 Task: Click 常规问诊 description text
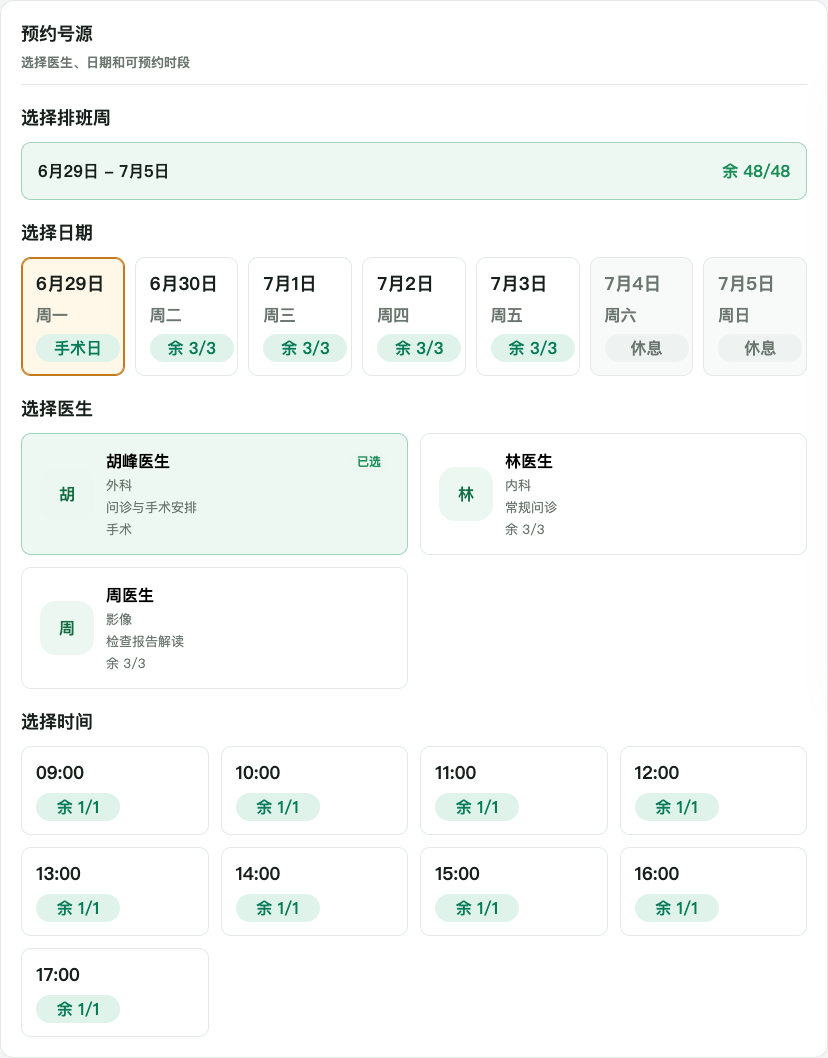[531, 507]
